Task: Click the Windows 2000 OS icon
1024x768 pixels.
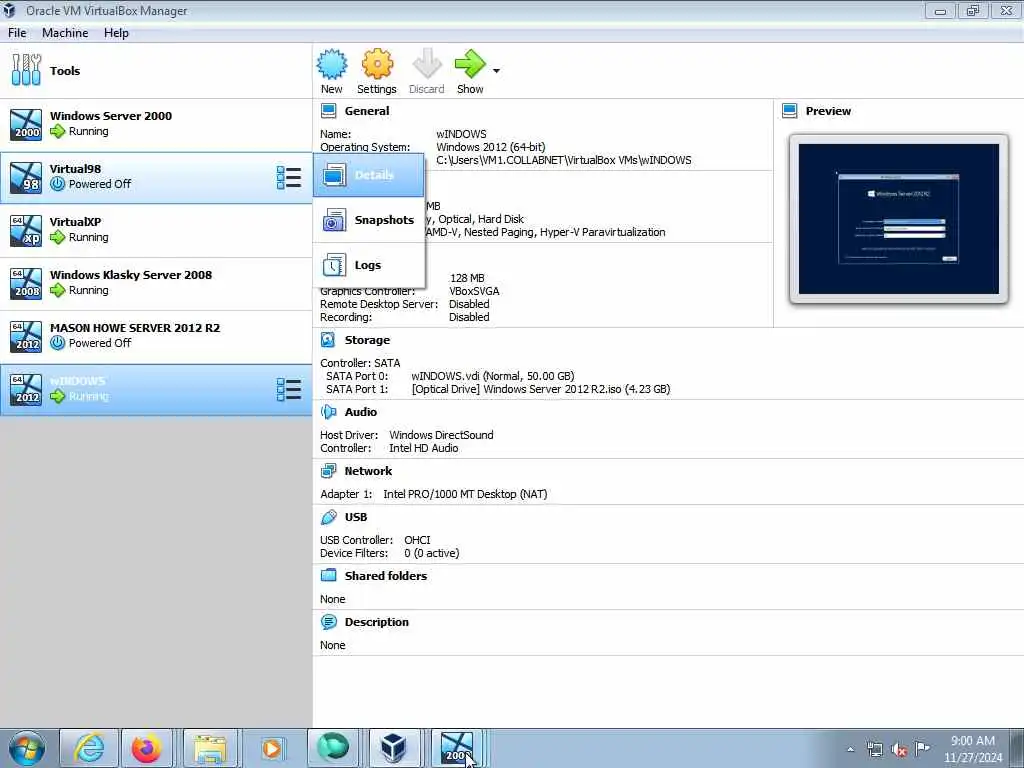Action: coord(26,124)
